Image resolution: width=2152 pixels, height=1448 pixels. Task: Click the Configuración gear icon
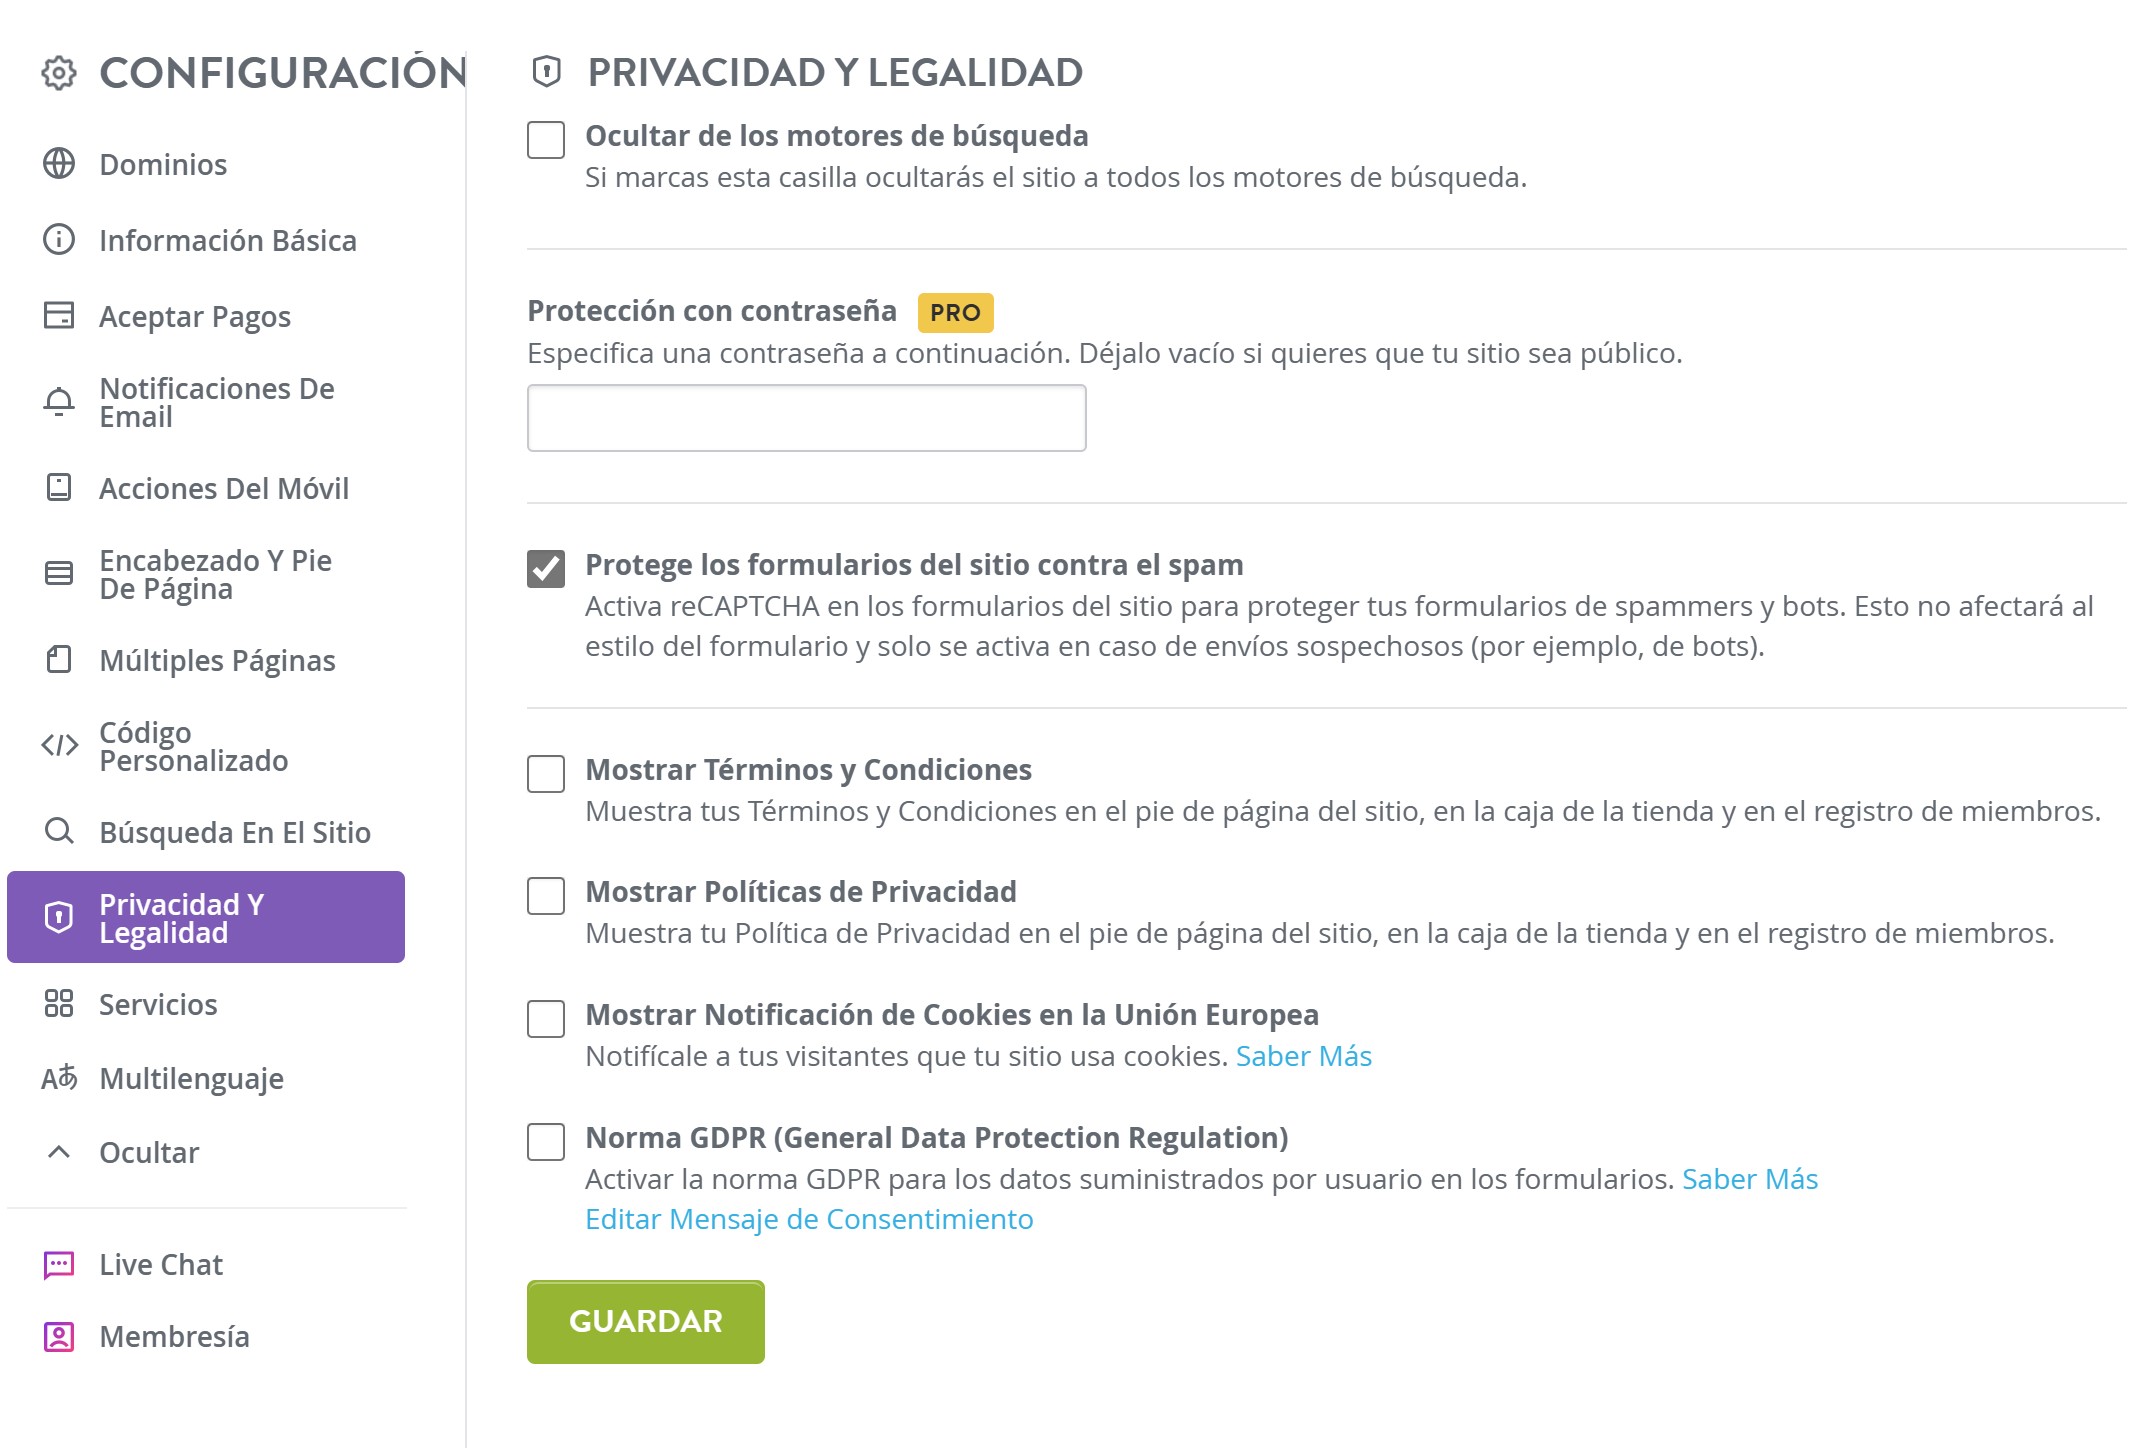click(59, 71)
